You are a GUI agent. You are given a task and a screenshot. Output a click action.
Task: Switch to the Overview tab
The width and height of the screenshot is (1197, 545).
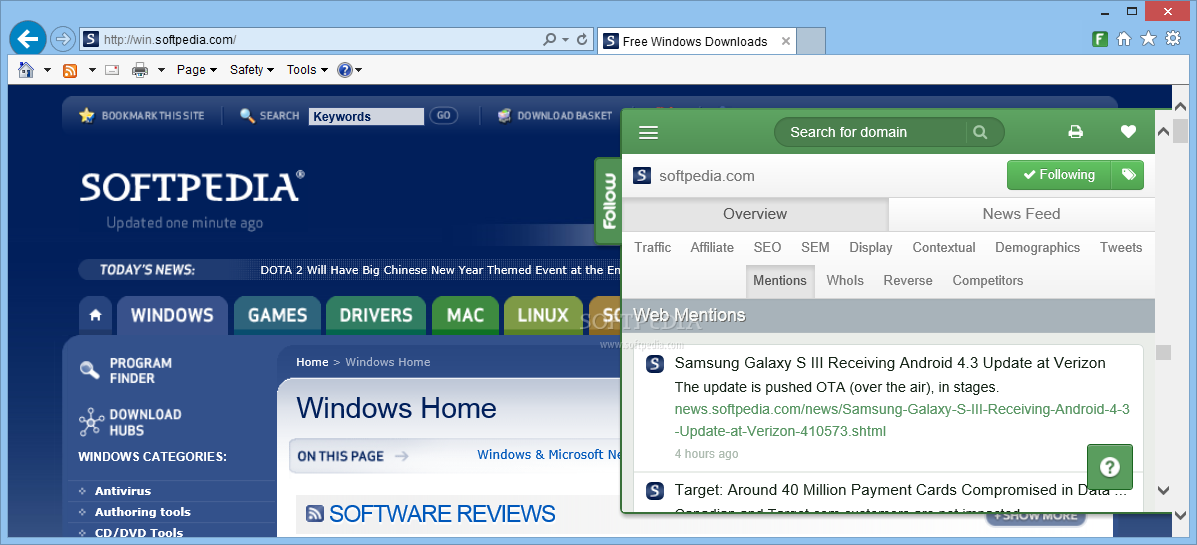click(x=755, y=214)
